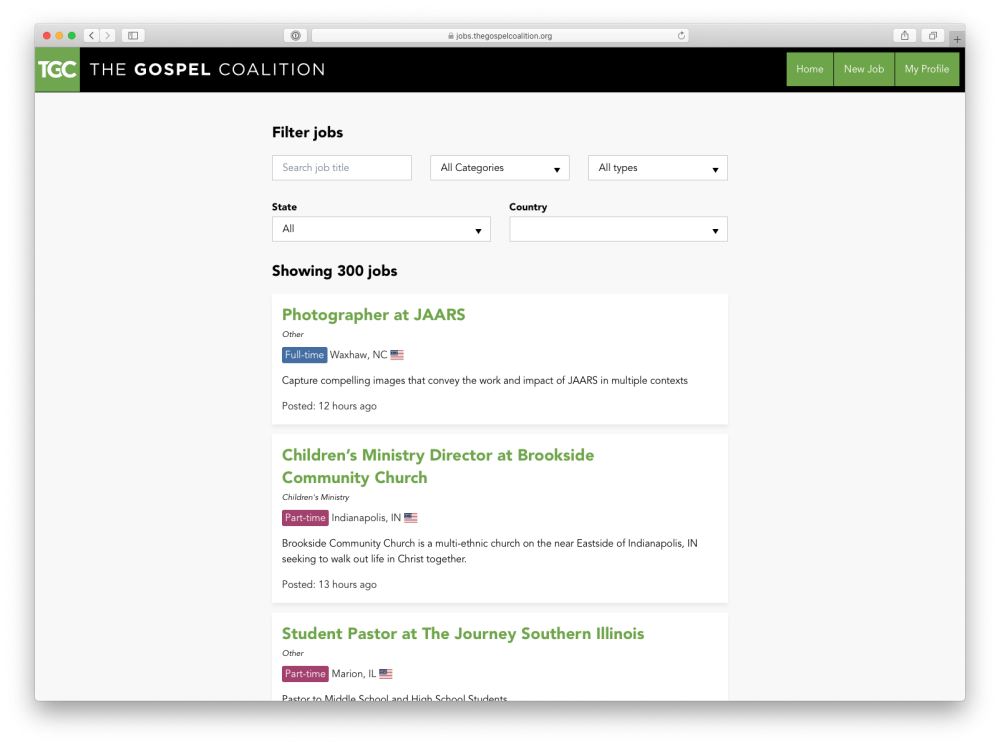1000x747 pixels.
Task: Click inside the Search job title field
Action: click(341, 167)
